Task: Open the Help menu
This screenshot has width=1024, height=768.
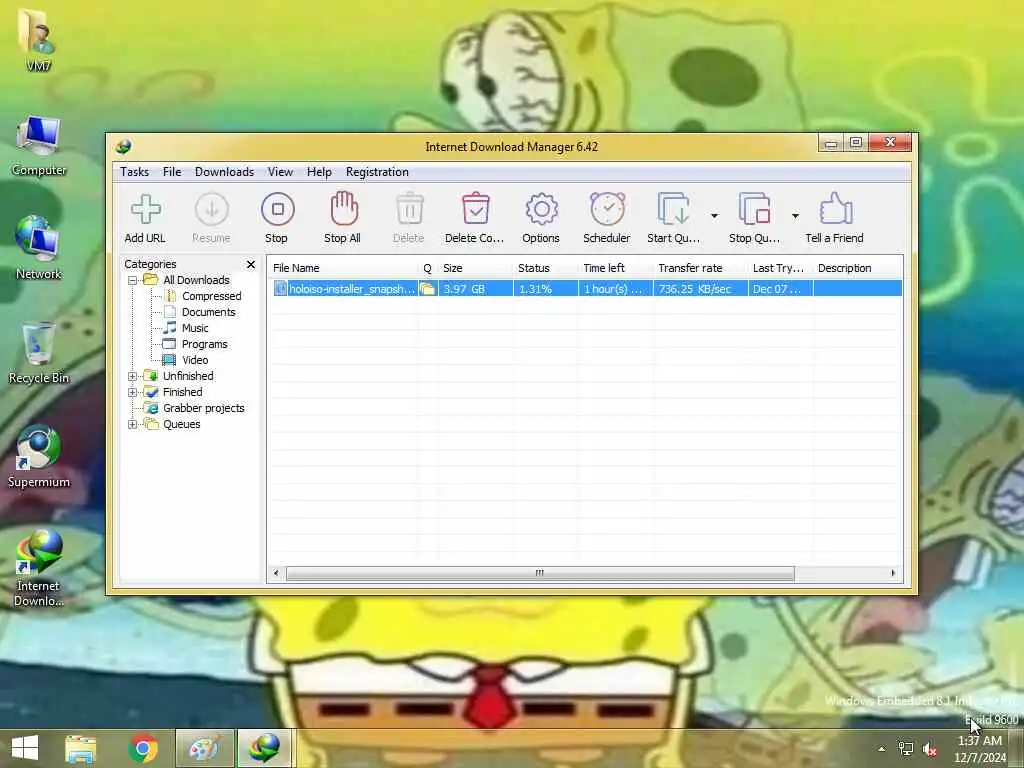Action: click(x=319, y=172)
